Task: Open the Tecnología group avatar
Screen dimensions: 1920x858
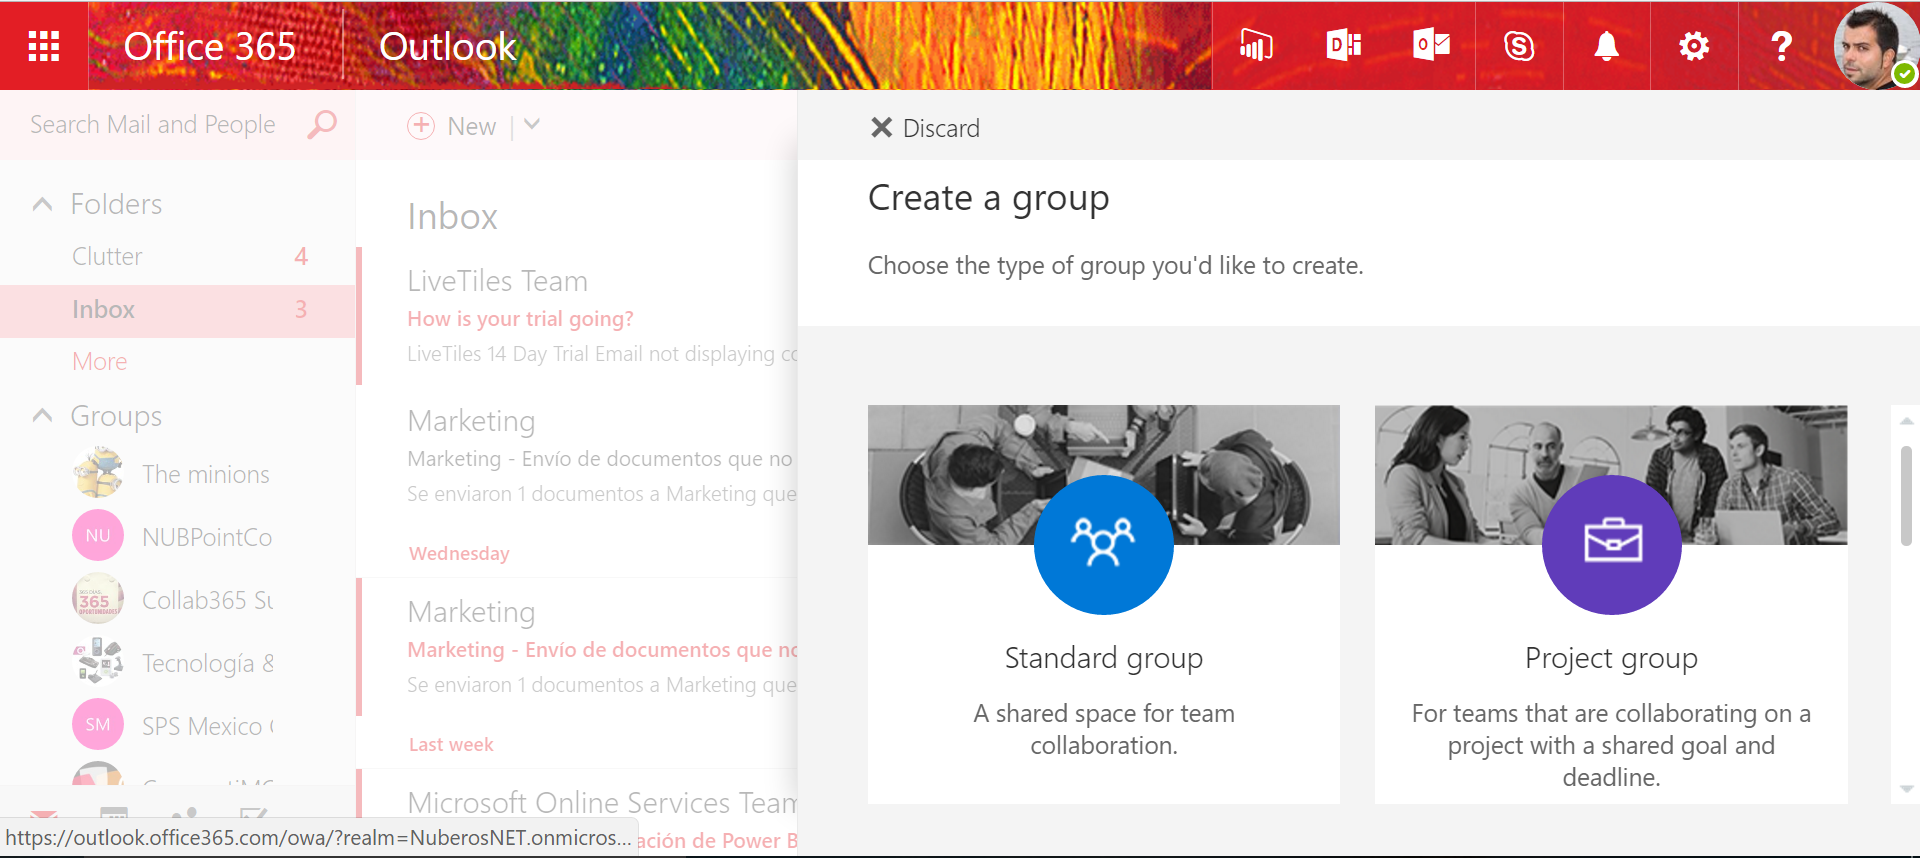Action: [98, 662]
